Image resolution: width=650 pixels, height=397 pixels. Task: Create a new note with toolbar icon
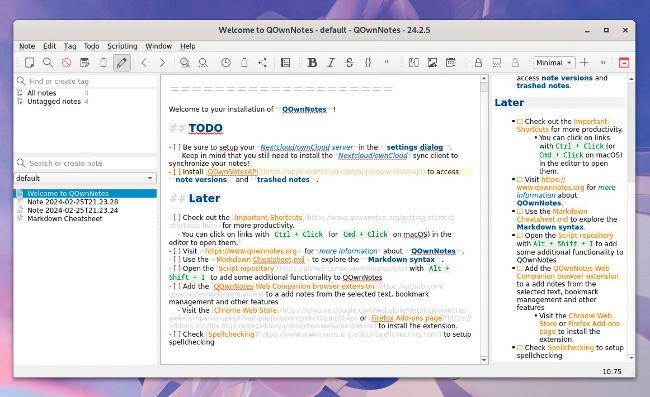[29, 63]
